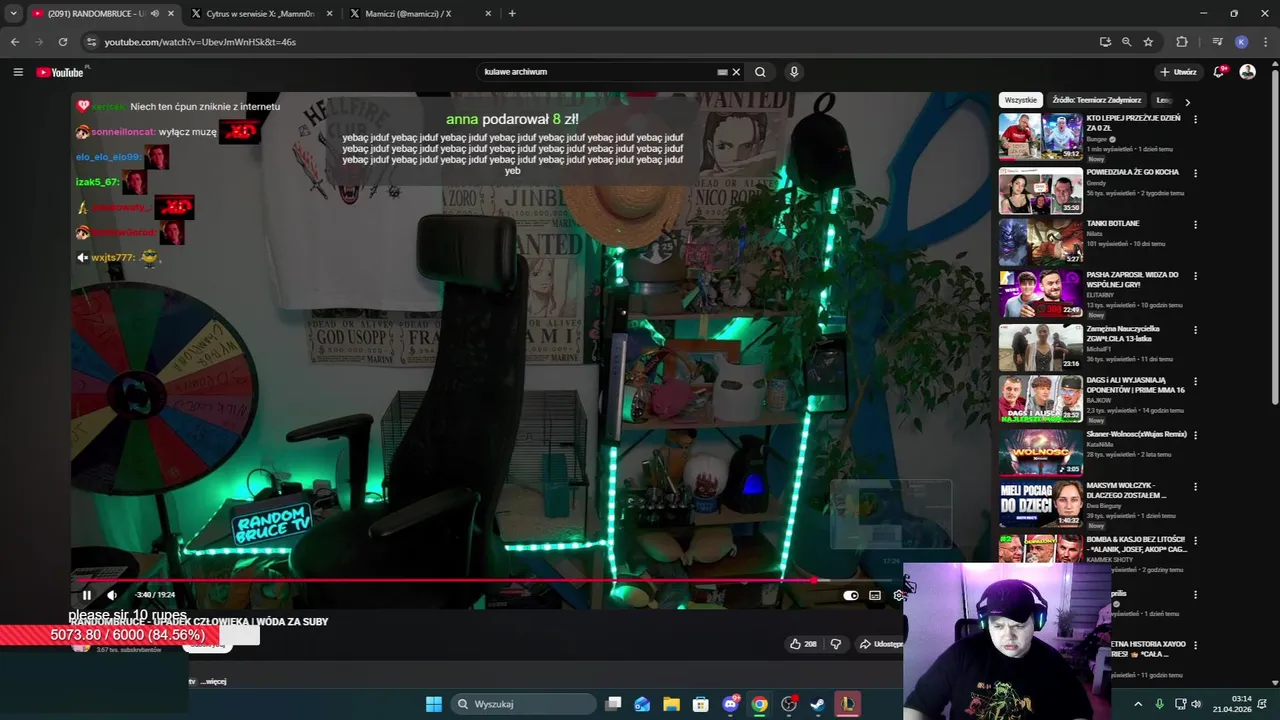
Task: Share the video via Udostępnij
Action: click(x=880, y=644)
